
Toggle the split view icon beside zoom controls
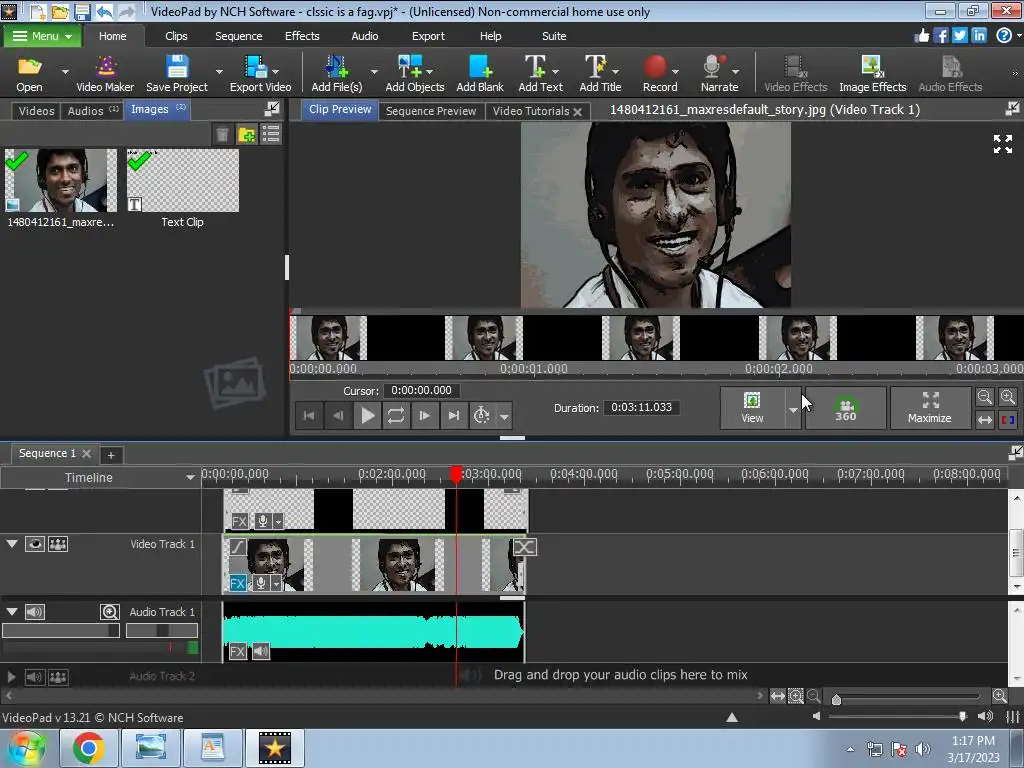coord(1008,420)
